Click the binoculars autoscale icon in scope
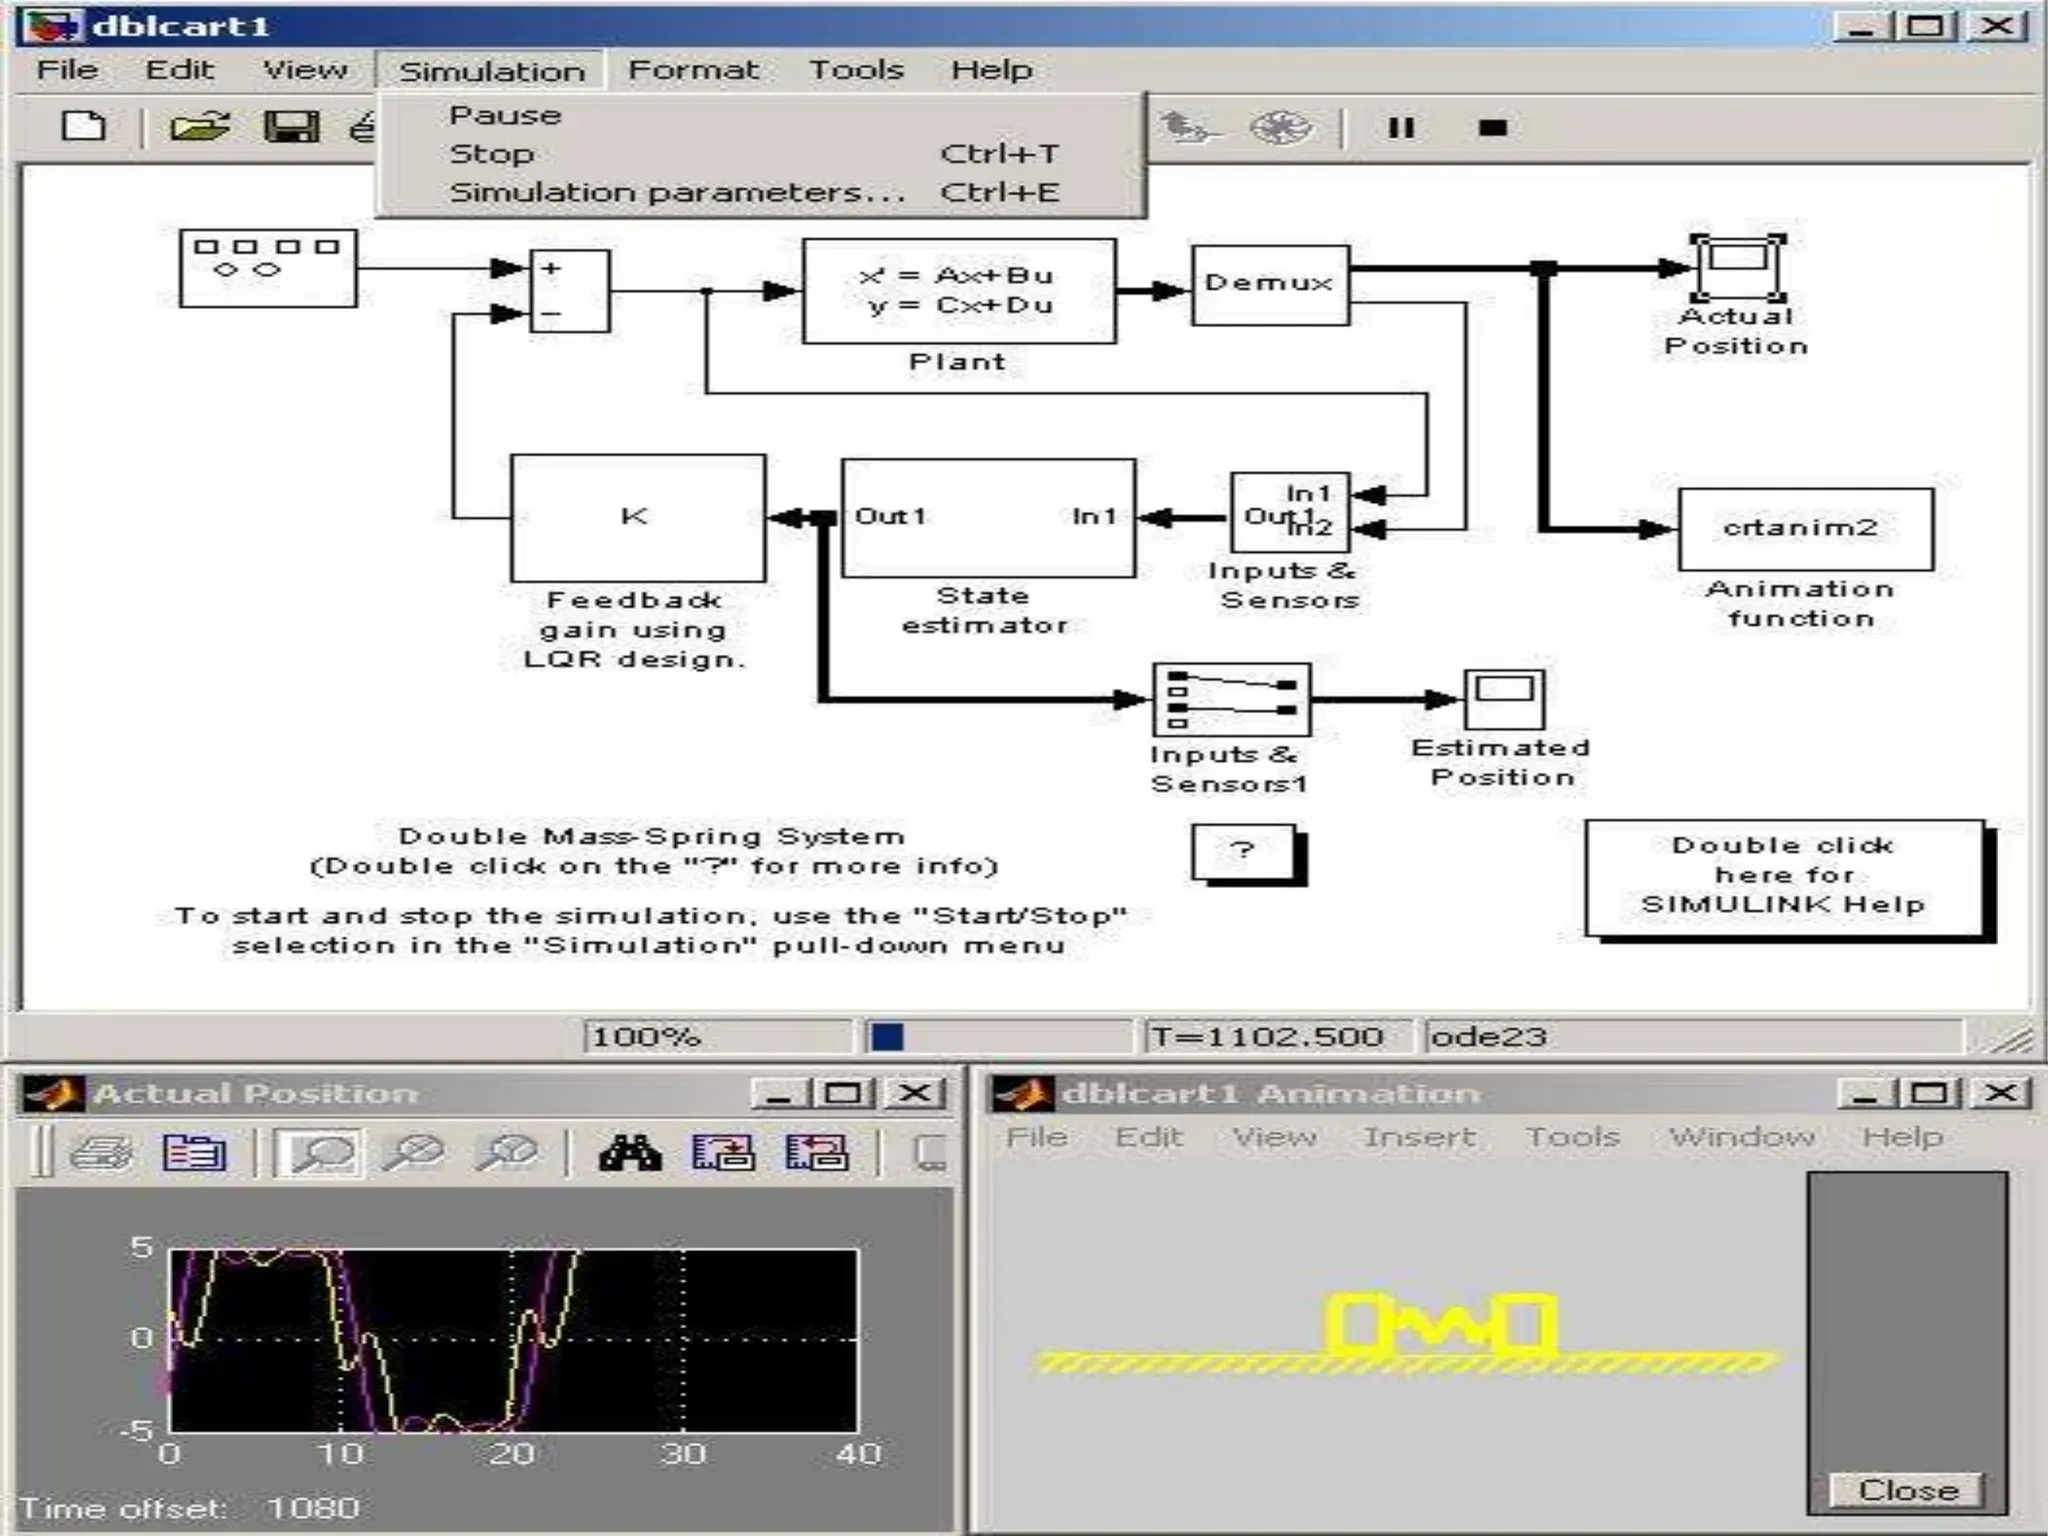 pos(629,1153)
